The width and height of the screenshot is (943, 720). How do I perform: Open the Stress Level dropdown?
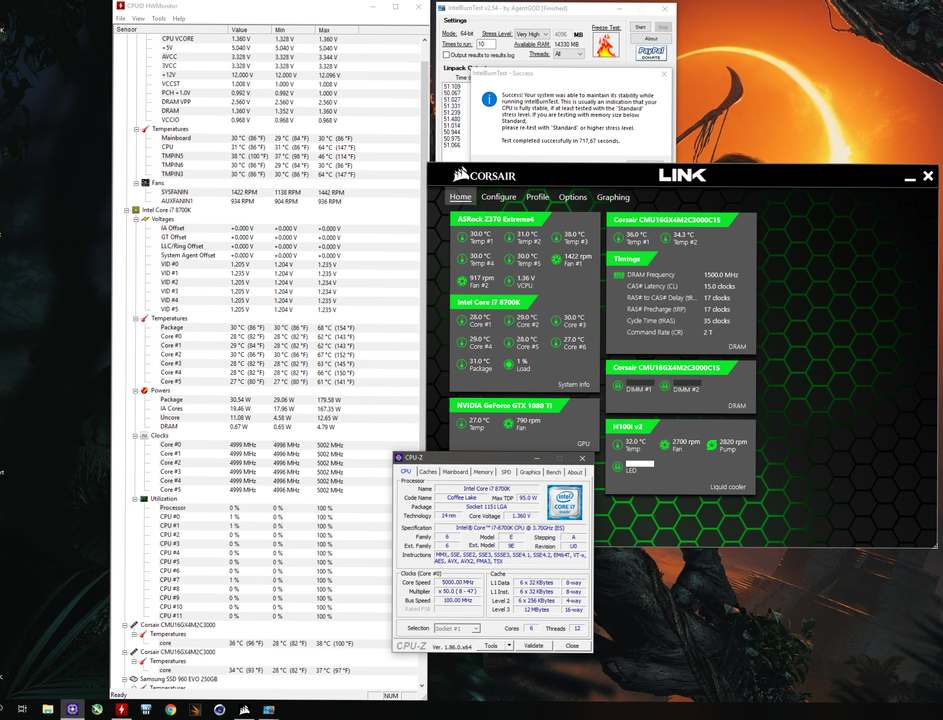coord(532,34)
